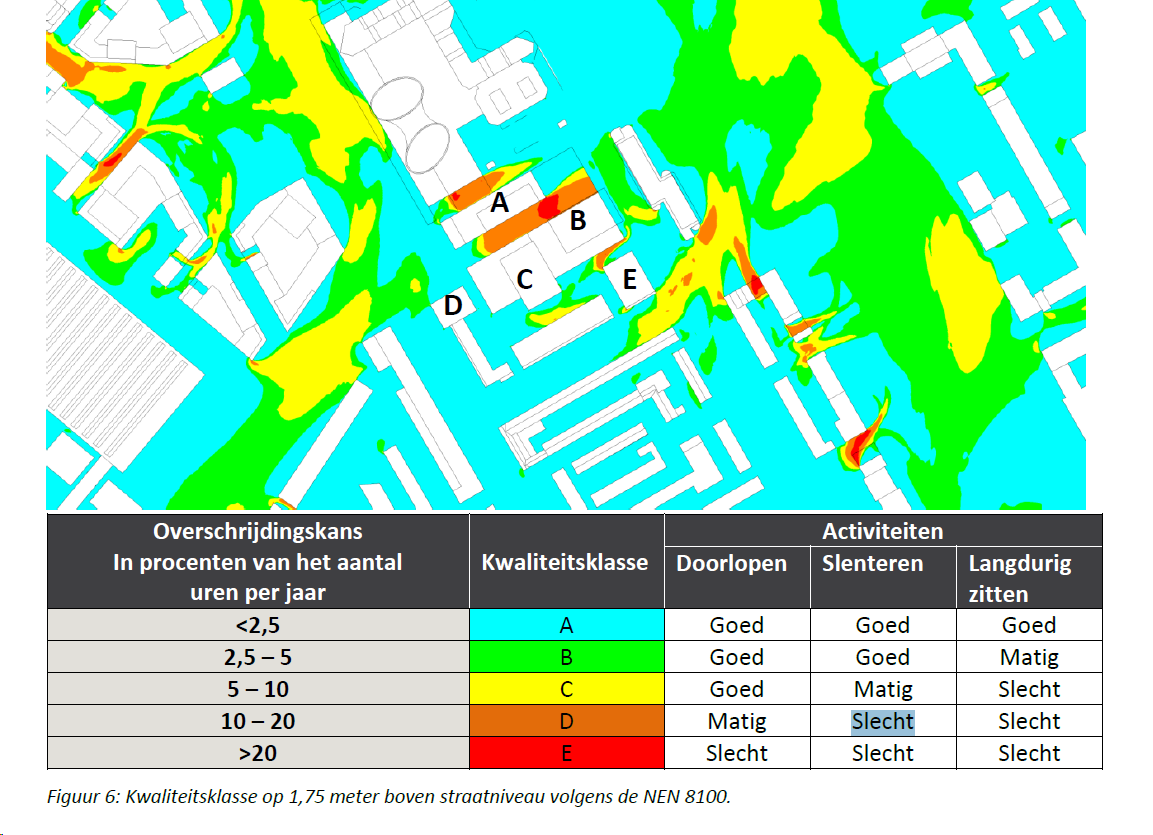
Task: Click map label C on the building
Action: pyautogui.click(x=524, y=279)
